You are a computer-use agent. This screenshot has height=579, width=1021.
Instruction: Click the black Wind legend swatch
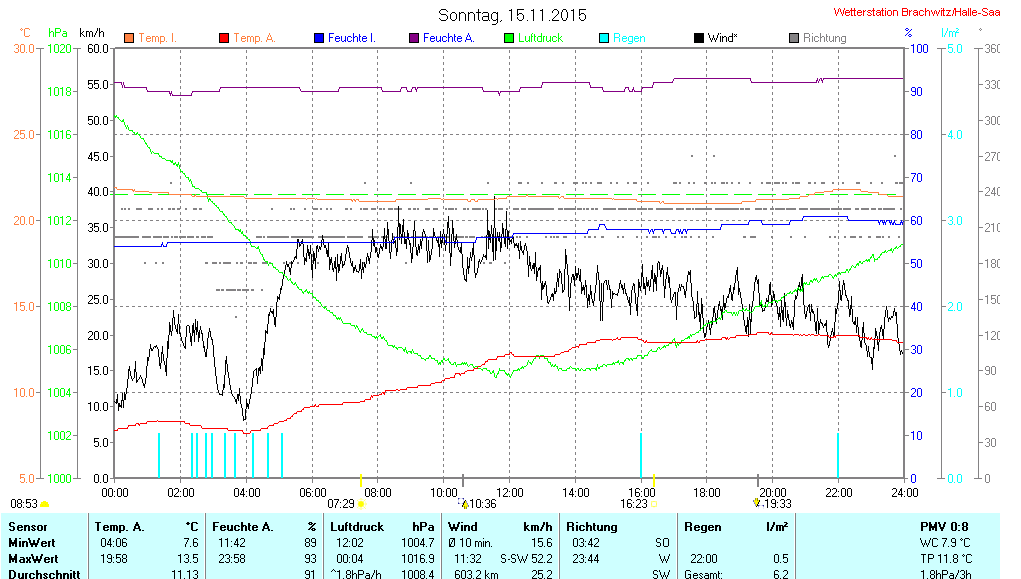(699, 38)
